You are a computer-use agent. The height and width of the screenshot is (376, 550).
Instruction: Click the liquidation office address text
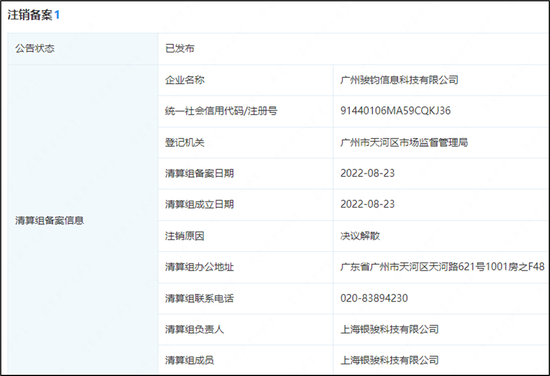pyautogui.click(x=442, y=267)
